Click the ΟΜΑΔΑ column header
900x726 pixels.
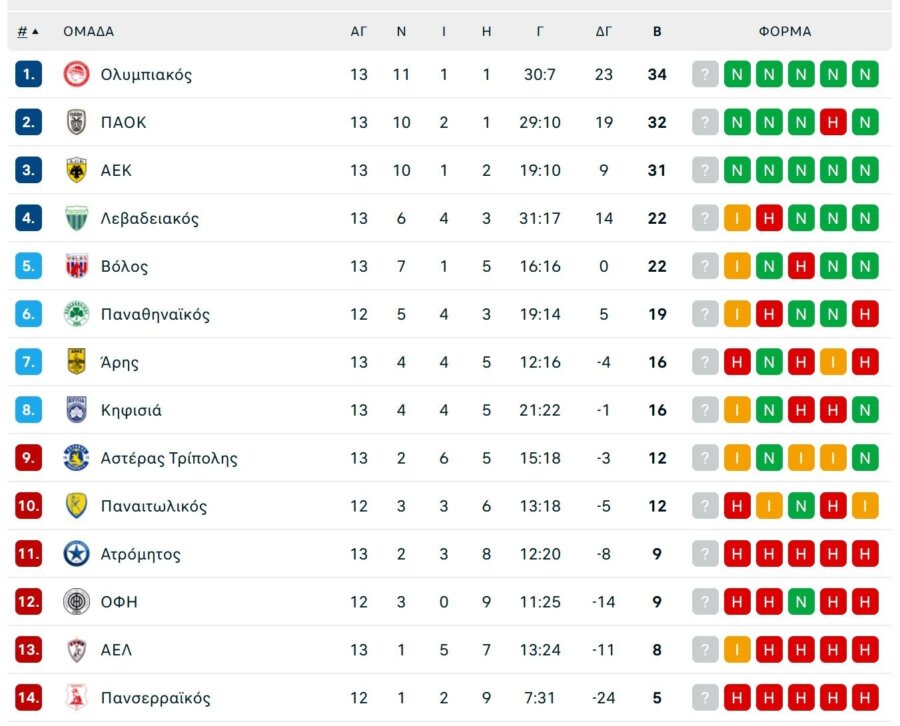pos(89,31)
